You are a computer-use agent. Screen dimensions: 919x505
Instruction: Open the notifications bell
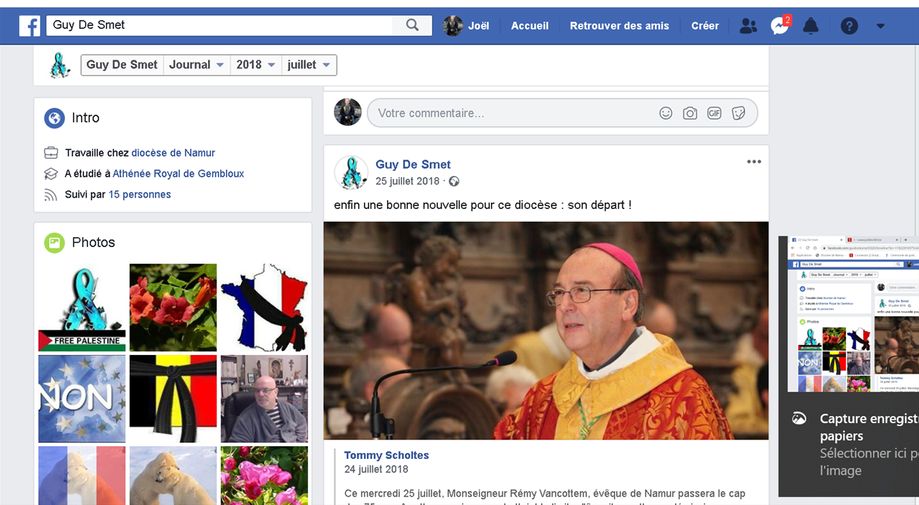pyautogui.click(x=811, y=26)
